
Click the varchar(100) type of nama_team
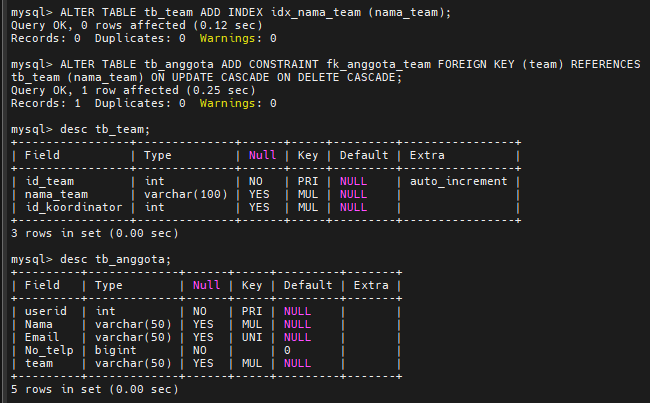186,194
